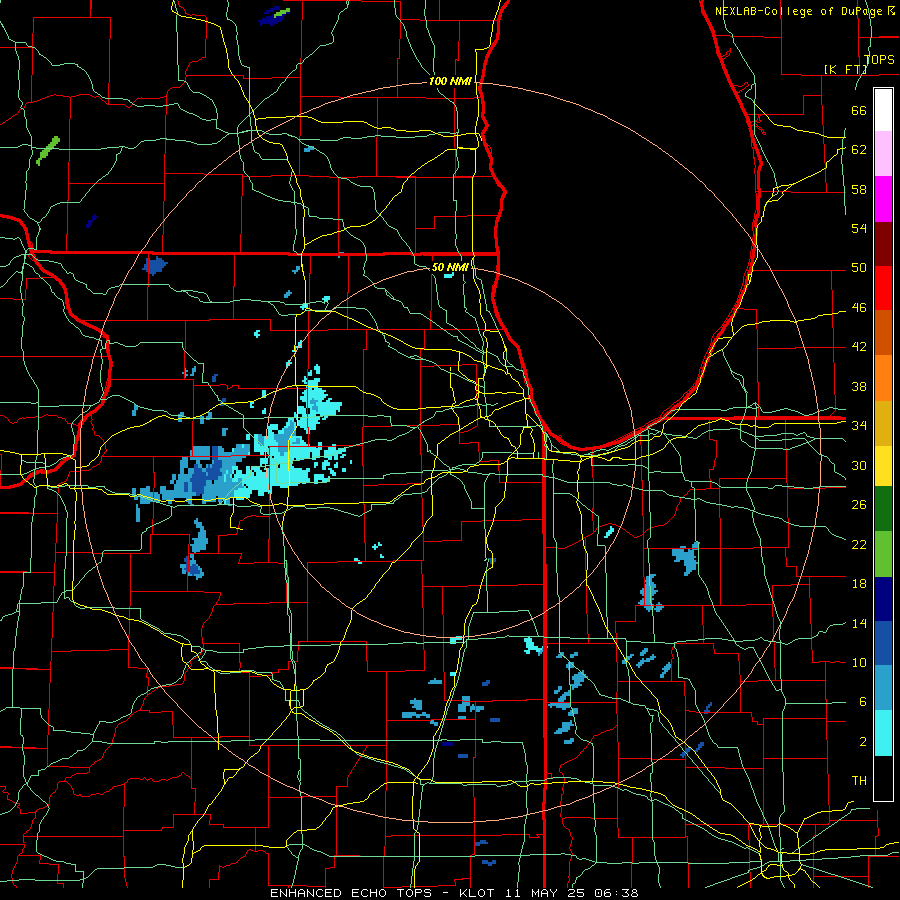This screenshot has width=900, height=900.
Task: Click the legend value 10
Action: click(x=859, y=662)
